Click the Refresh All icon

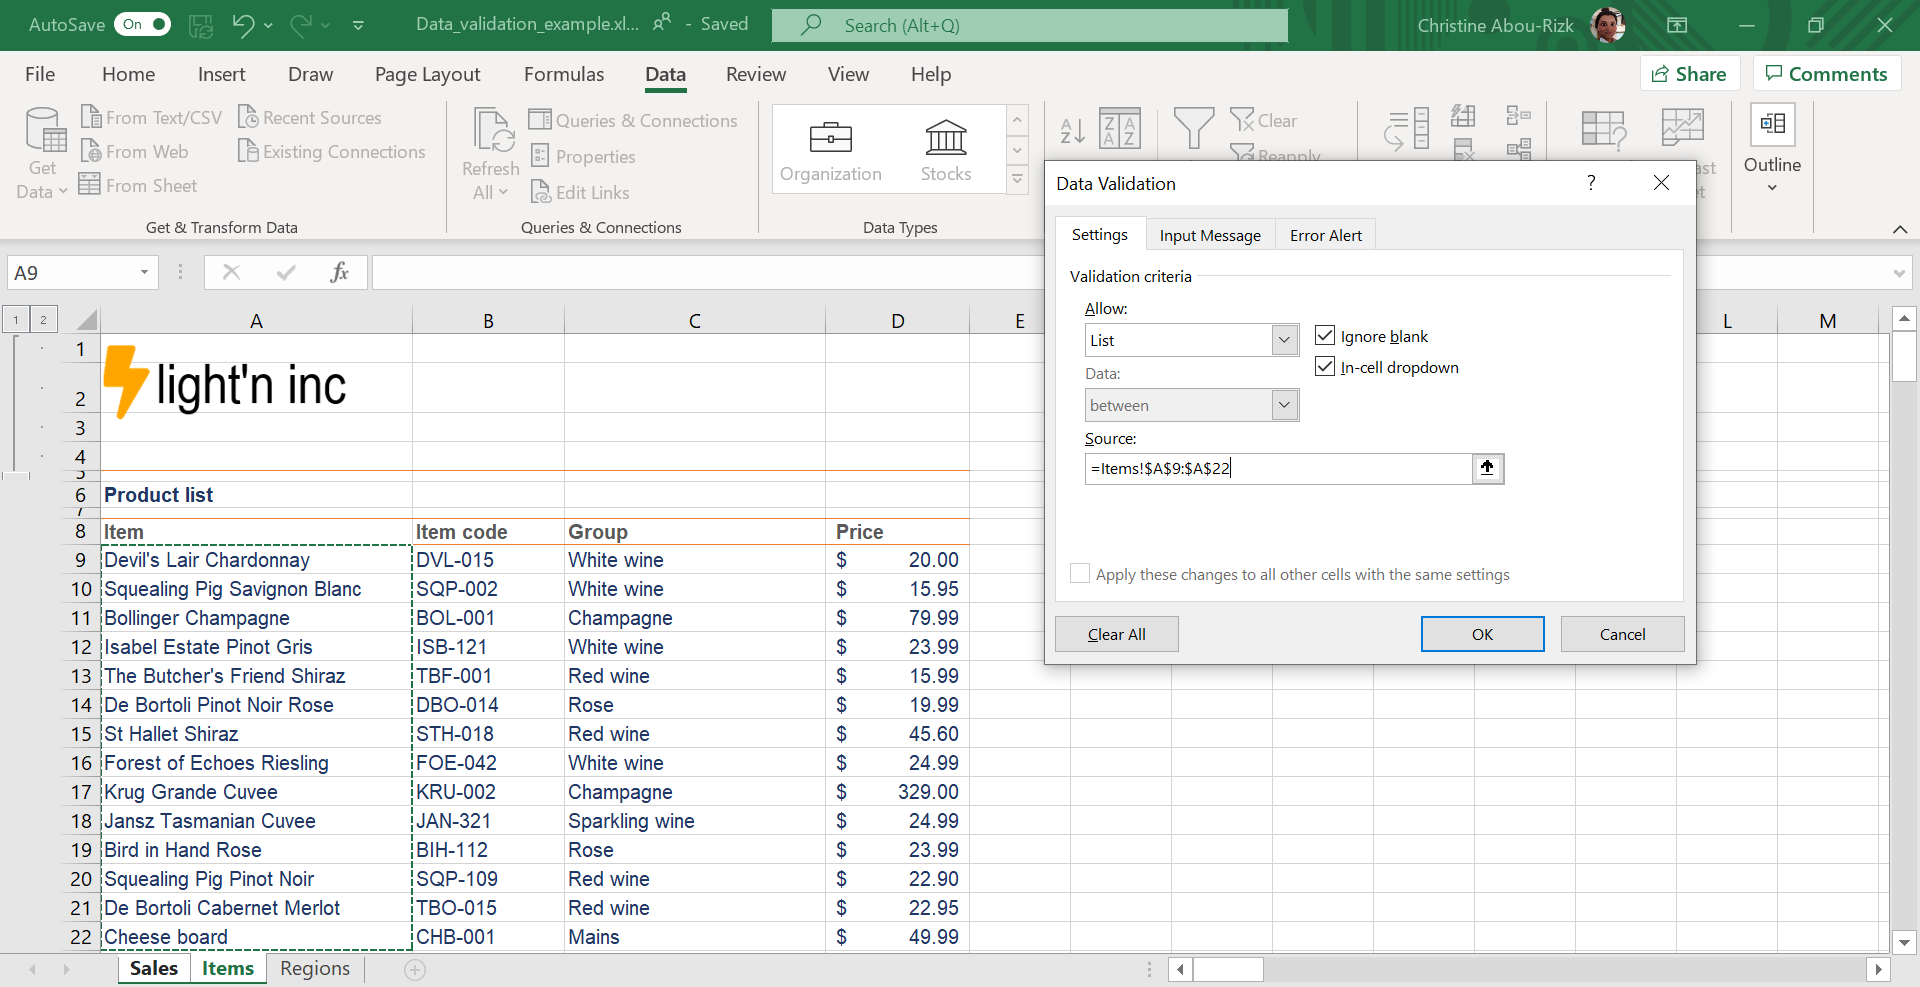click(x=492, y=131)
